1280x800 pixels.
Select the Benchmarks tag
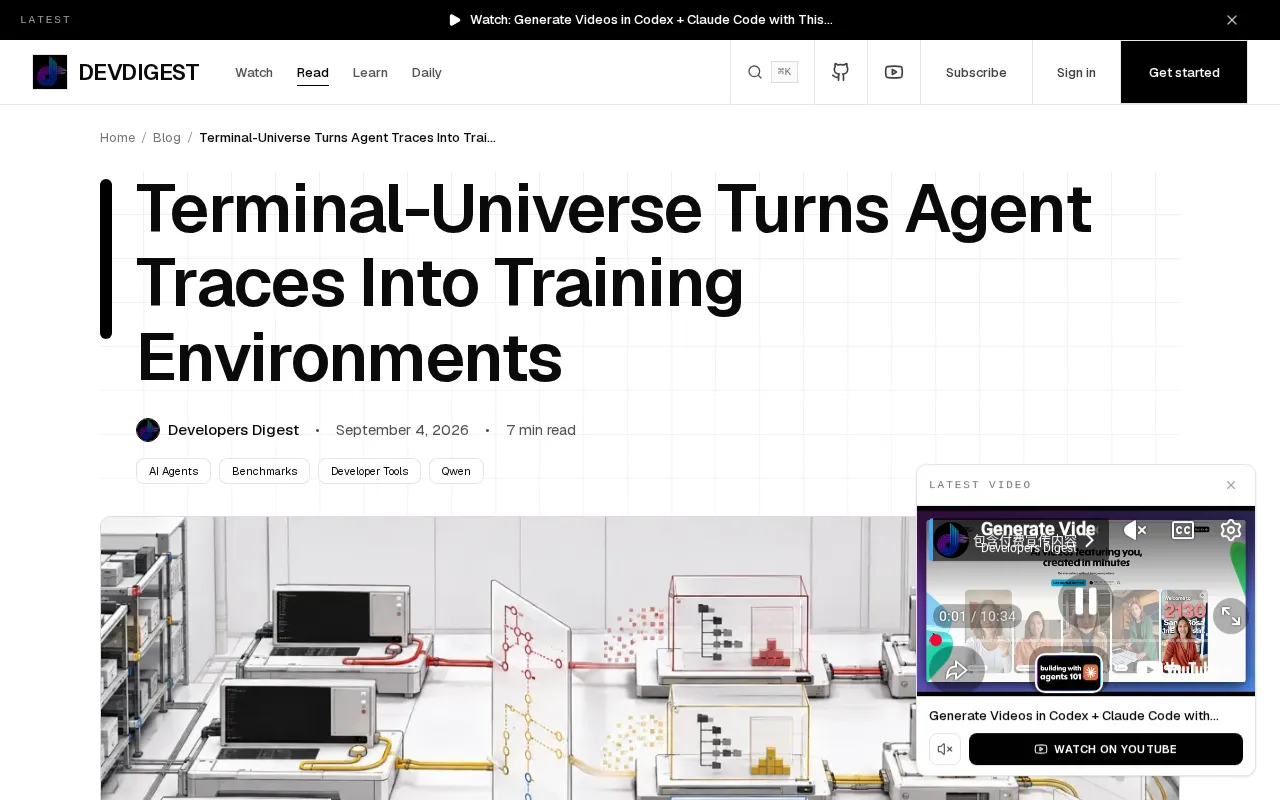coord(265,471)
